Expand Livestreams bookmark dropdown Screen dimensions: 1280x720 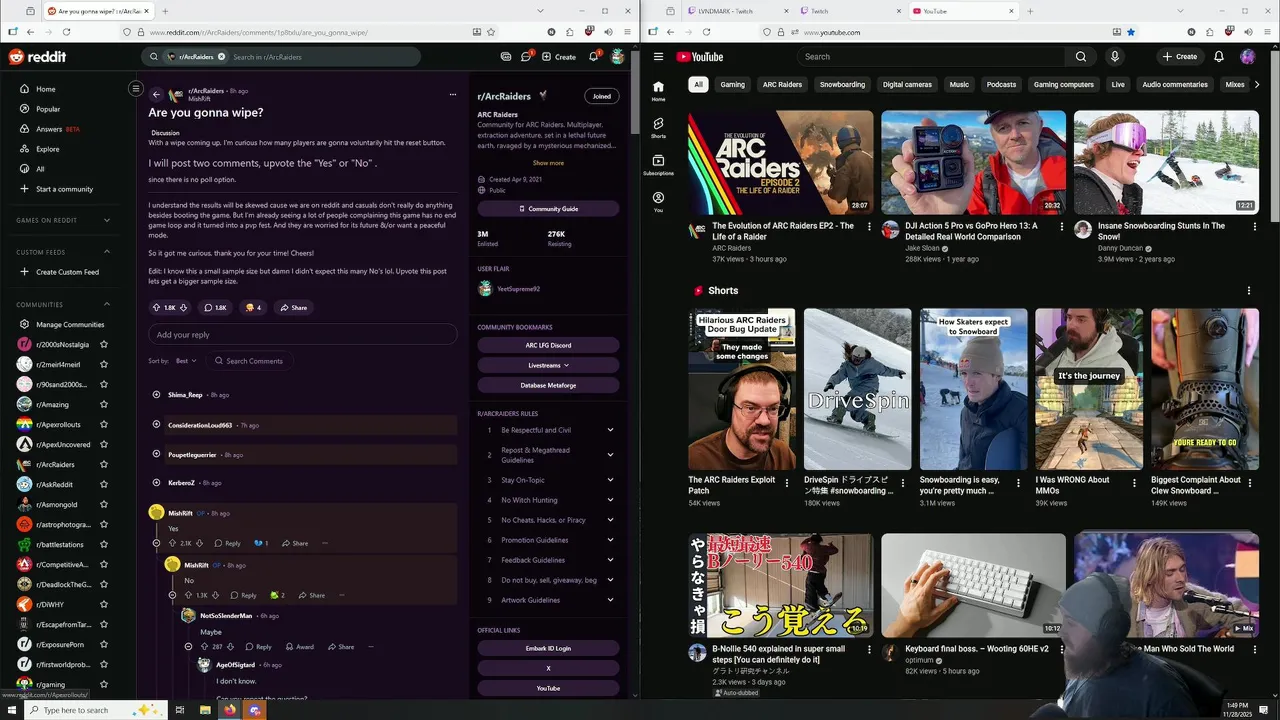[x=548, y=365]
